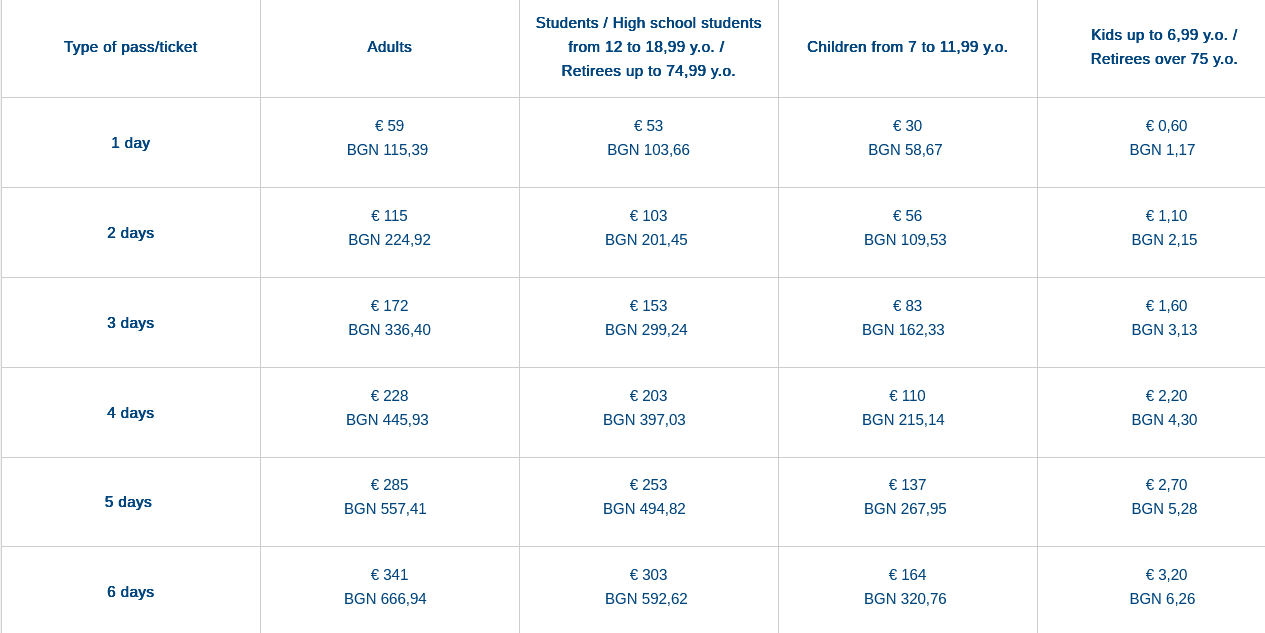Select the BGN 320,76 children 6 days price
Viewport: 1265px width, 633px height.
905,599
